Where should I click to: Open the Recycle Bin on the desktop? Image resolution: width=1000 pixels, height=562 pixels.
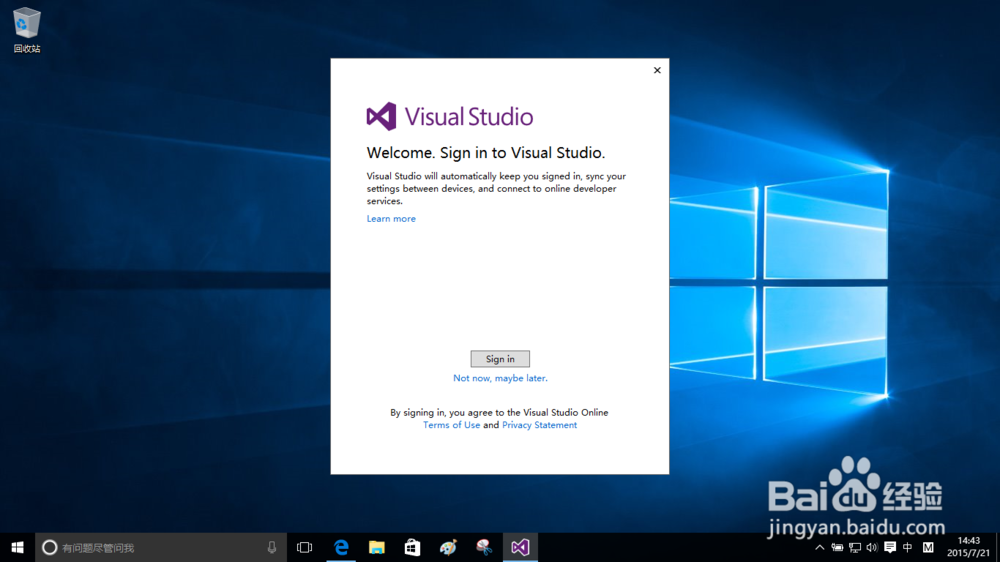pos(27,30)
